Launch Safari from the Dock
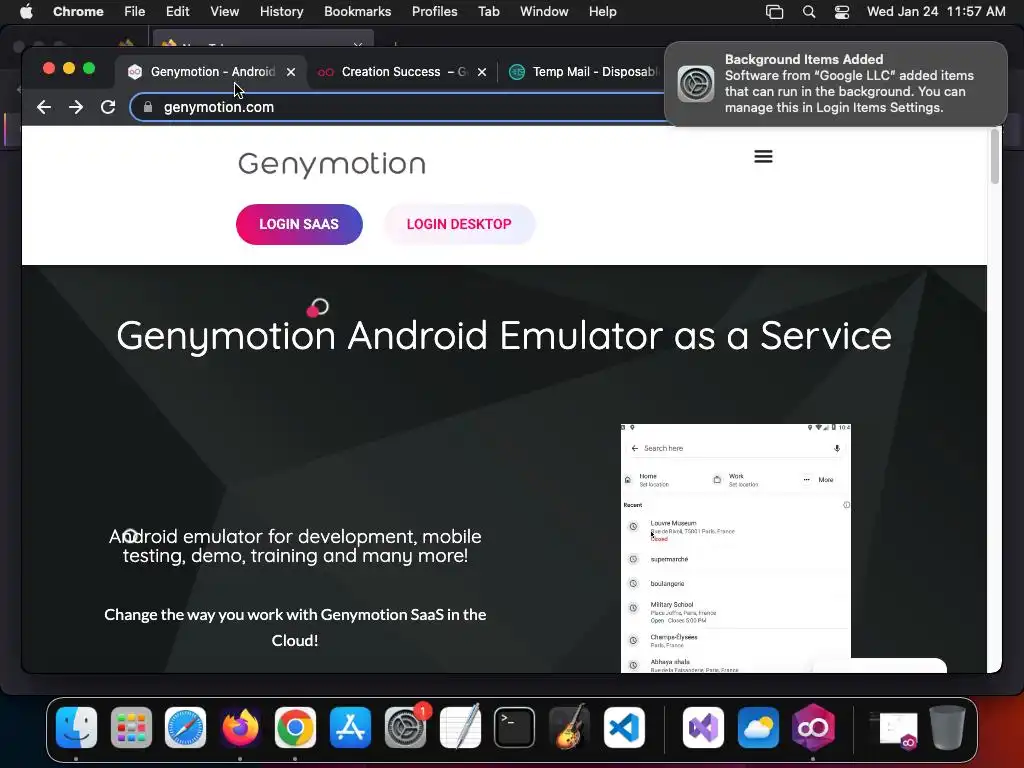Image resolution: width=1024 pixels, height=768 pixels. 185,727
